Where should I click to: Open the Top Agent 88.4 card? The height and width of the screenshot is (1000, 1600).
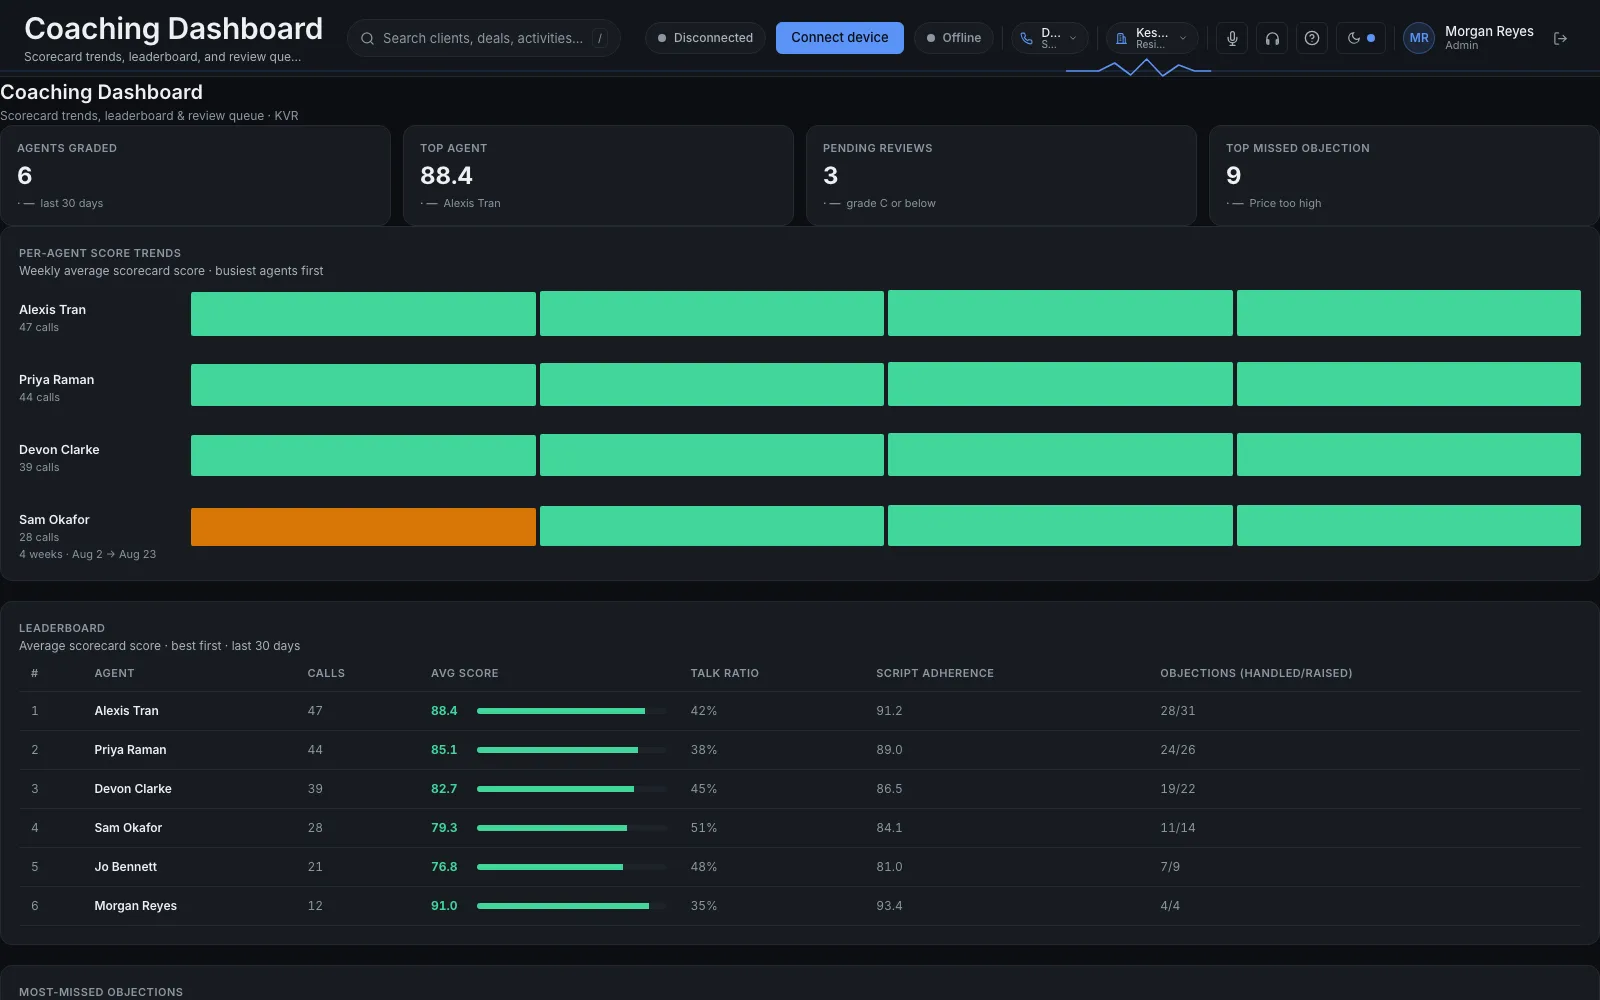point(598,175)
